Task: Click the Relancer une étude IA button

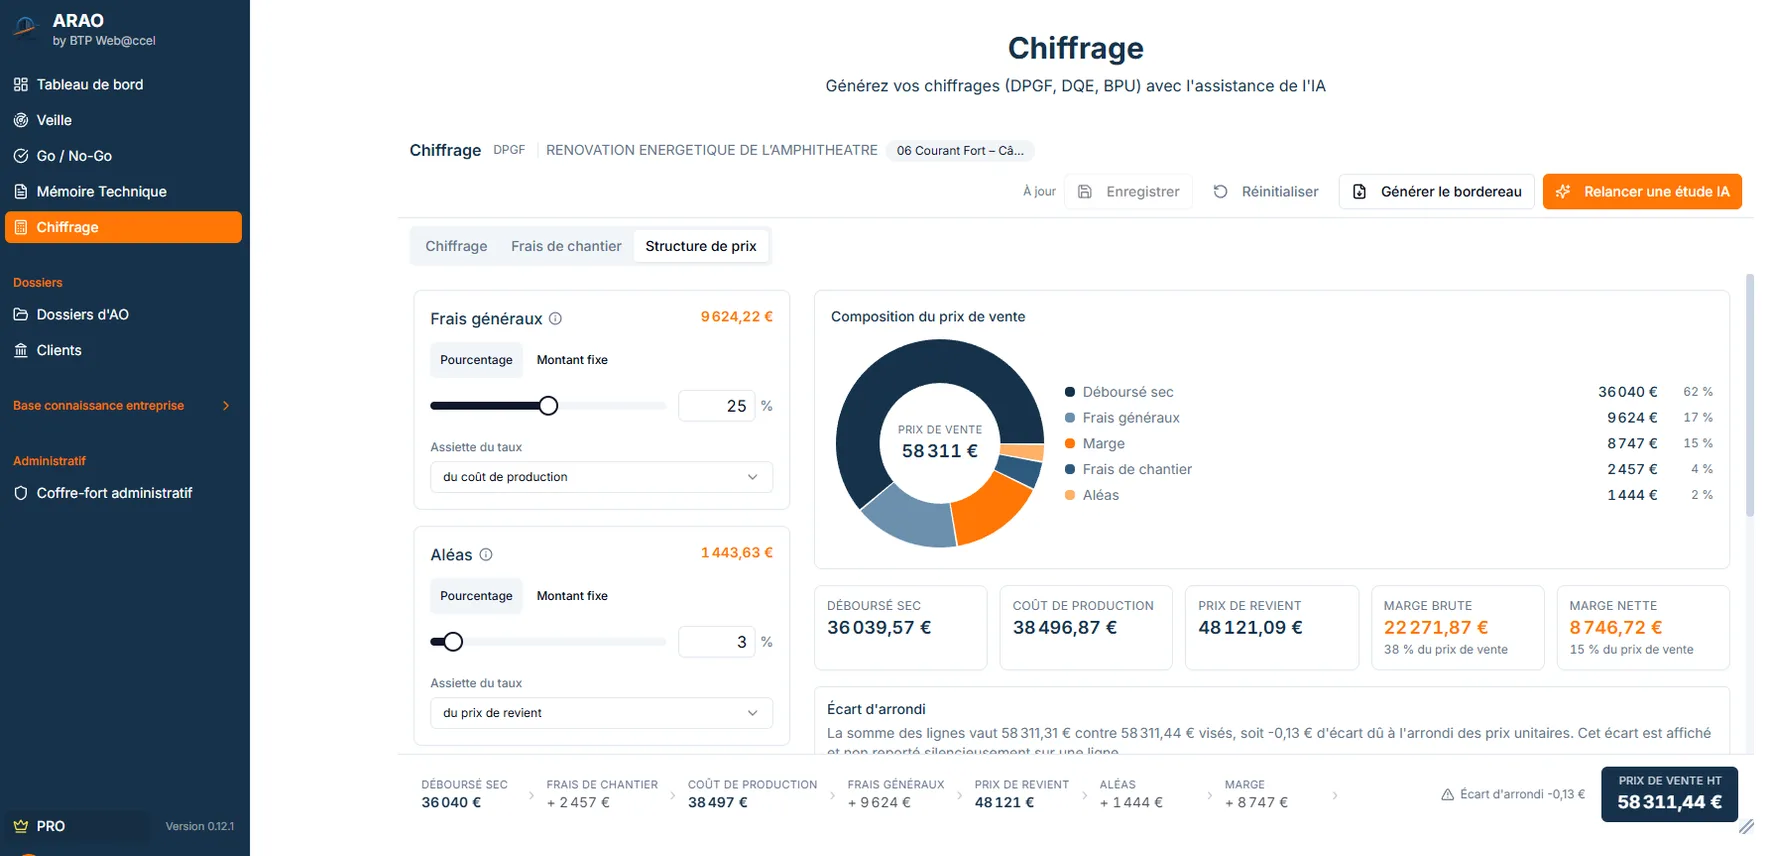Action: point(1642,192)
